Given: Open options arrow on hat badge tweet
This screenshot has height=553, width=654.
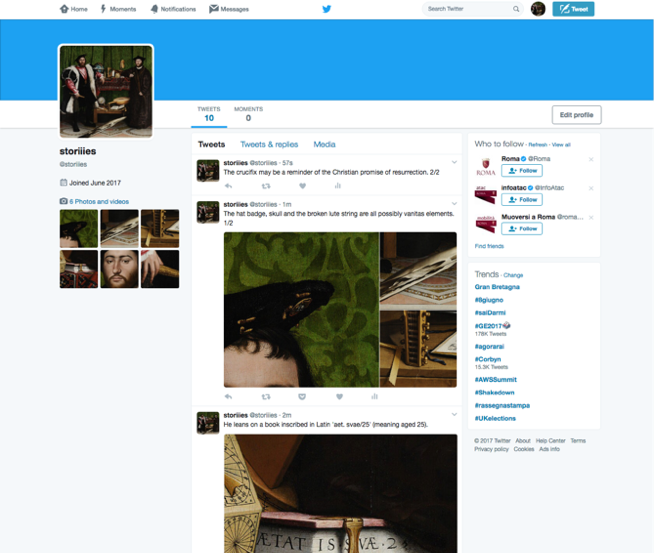Looking at the screenshot, I should tap(454, 204).
